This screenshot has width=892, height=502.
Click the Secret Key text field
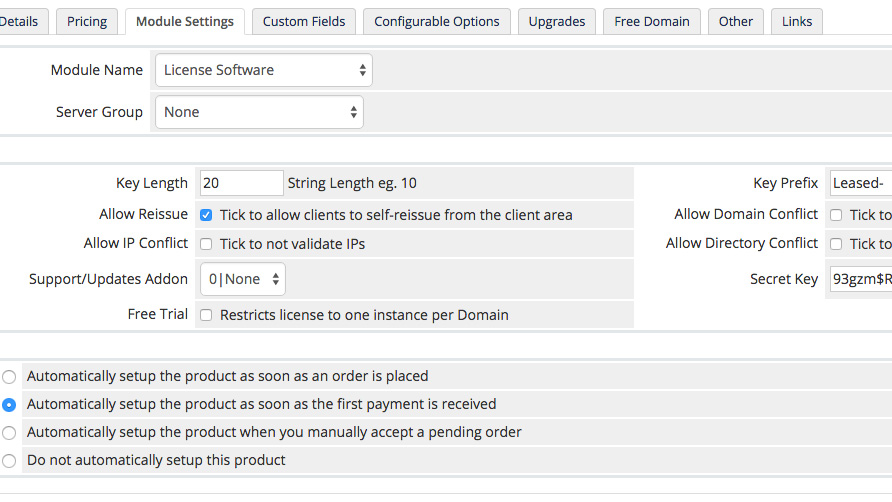pyautogui.click(x=860, y=279)
